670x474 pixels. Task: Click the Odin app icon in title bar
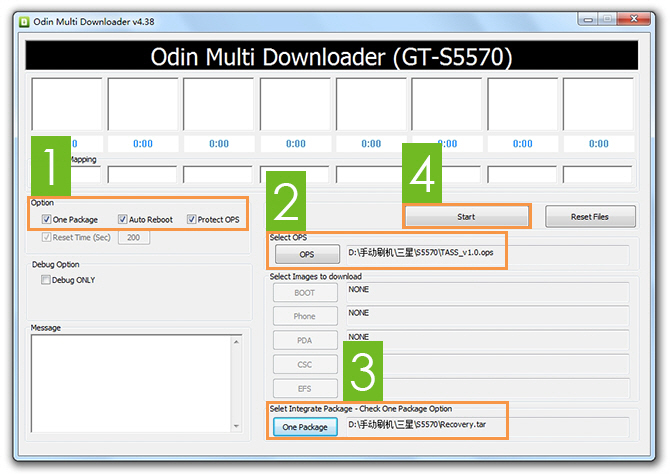click(x=24, y=22)
